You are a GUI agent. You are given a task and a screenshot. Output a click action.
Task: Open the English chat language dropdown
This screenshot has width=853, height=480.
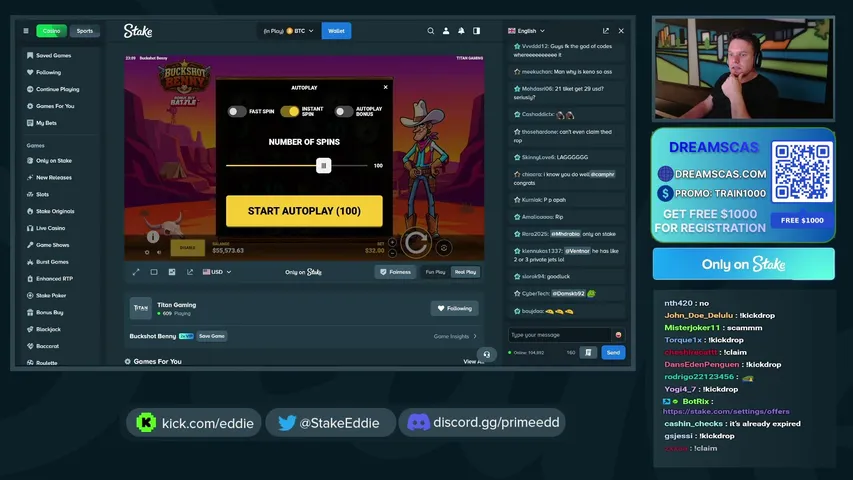click(x=526, y=31)
